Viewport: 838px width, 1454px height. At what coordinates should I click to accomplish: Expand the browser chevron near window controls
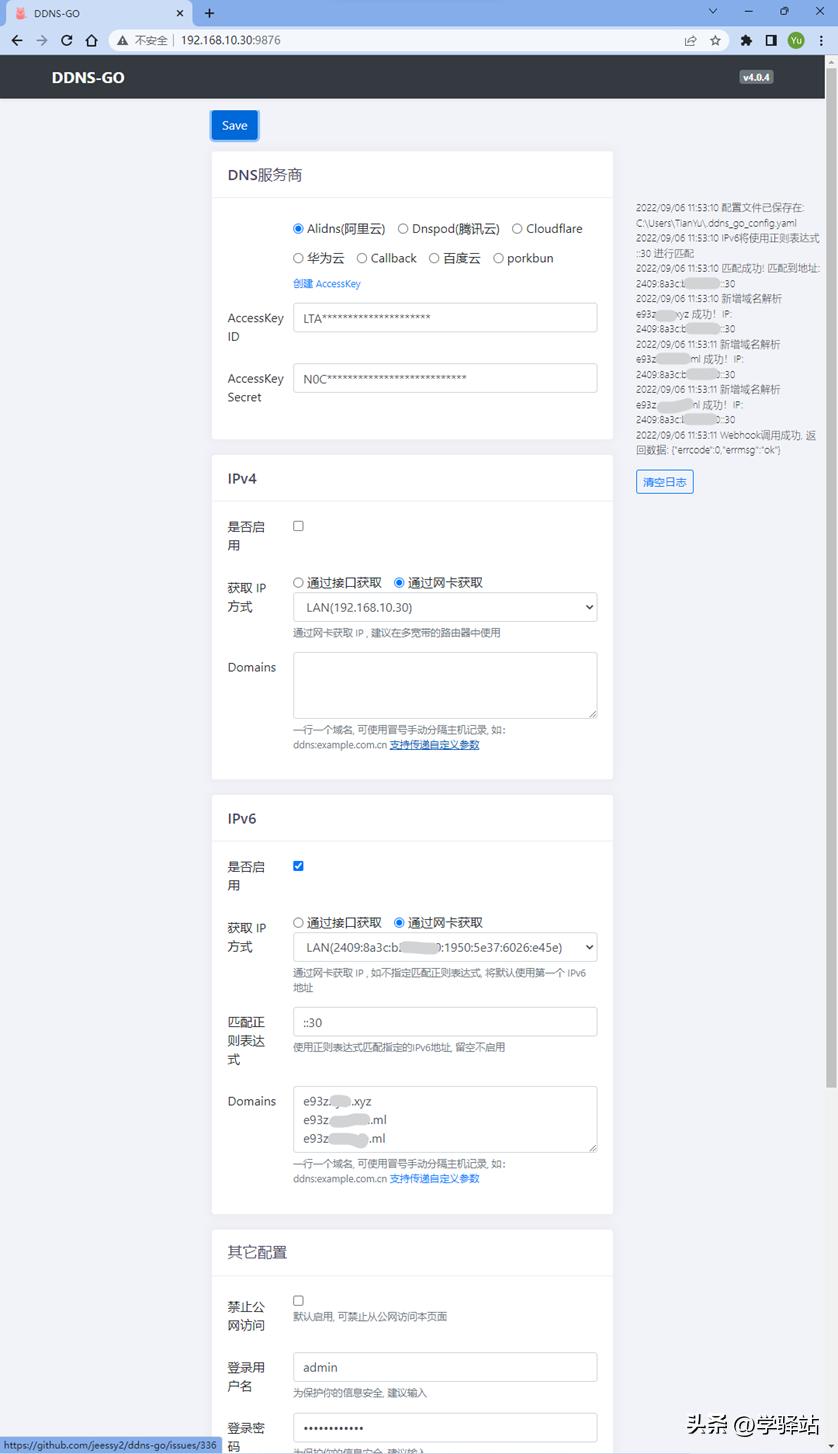tap(712, 11)
